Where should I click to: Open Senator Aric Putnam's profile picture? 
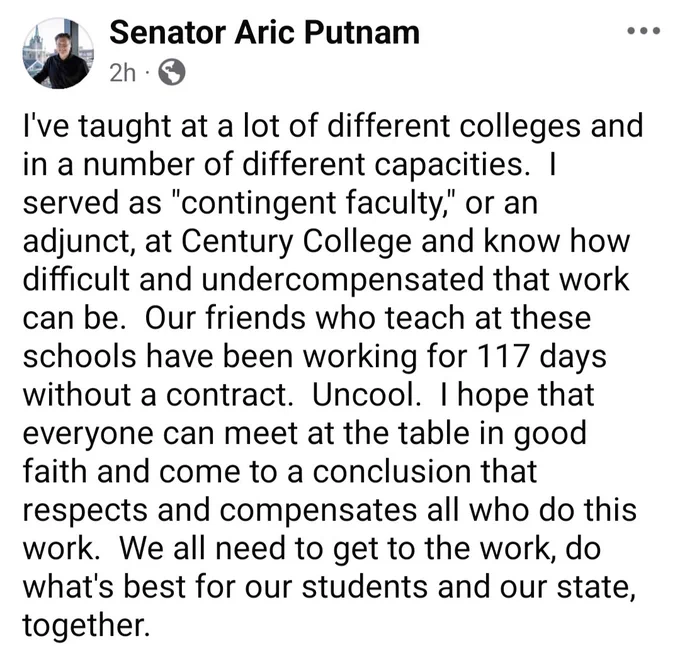pyautogui.click(x=58, y=53)
